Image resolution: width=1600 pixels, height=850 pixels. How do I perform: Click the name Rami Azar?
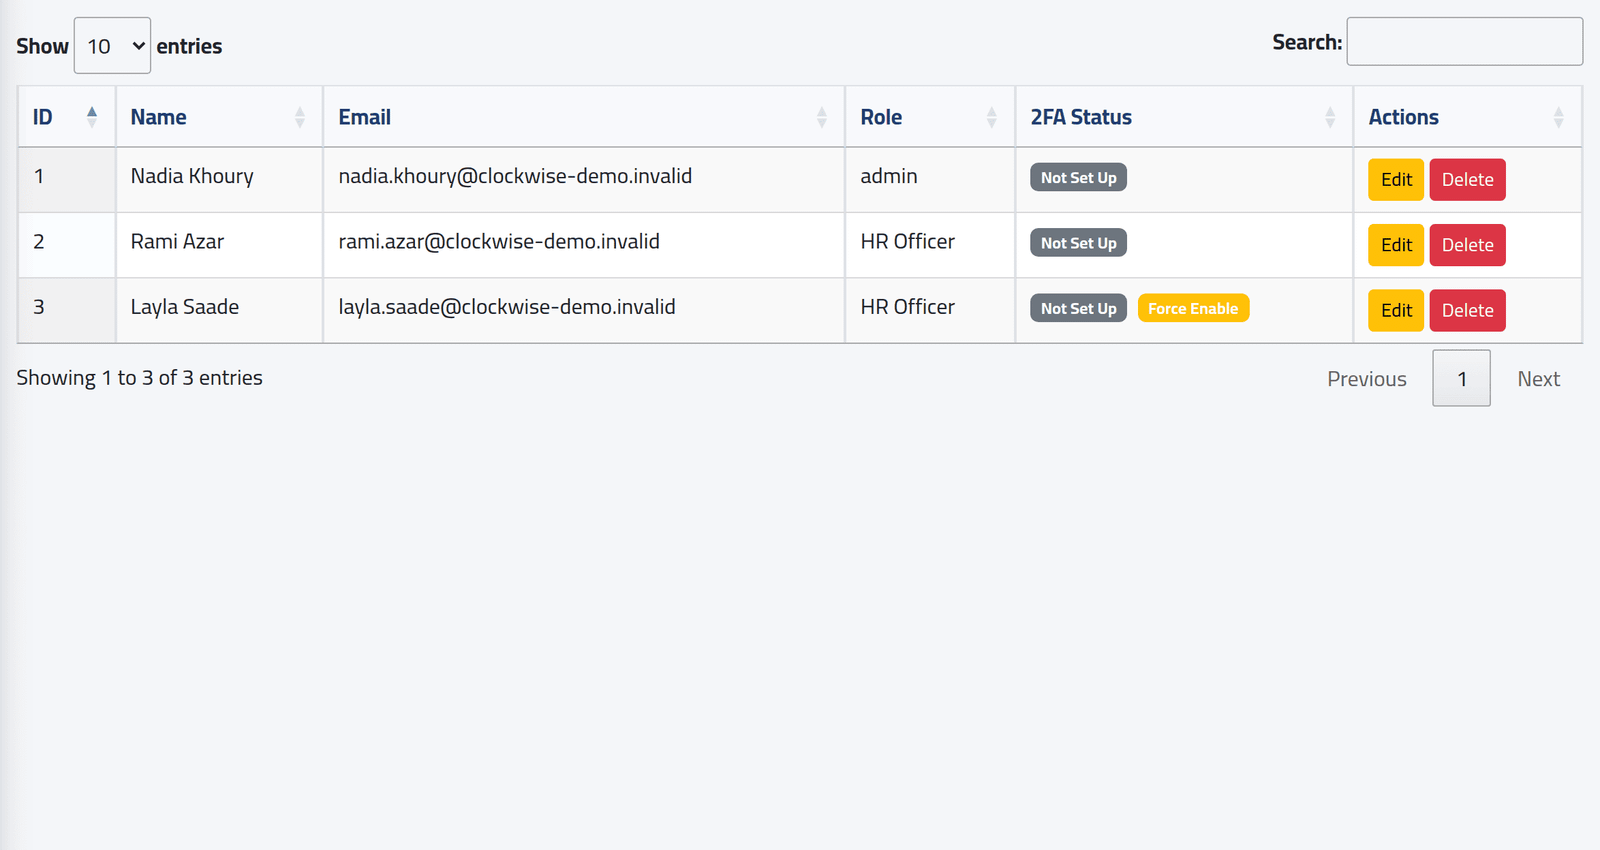coord(177,241)
